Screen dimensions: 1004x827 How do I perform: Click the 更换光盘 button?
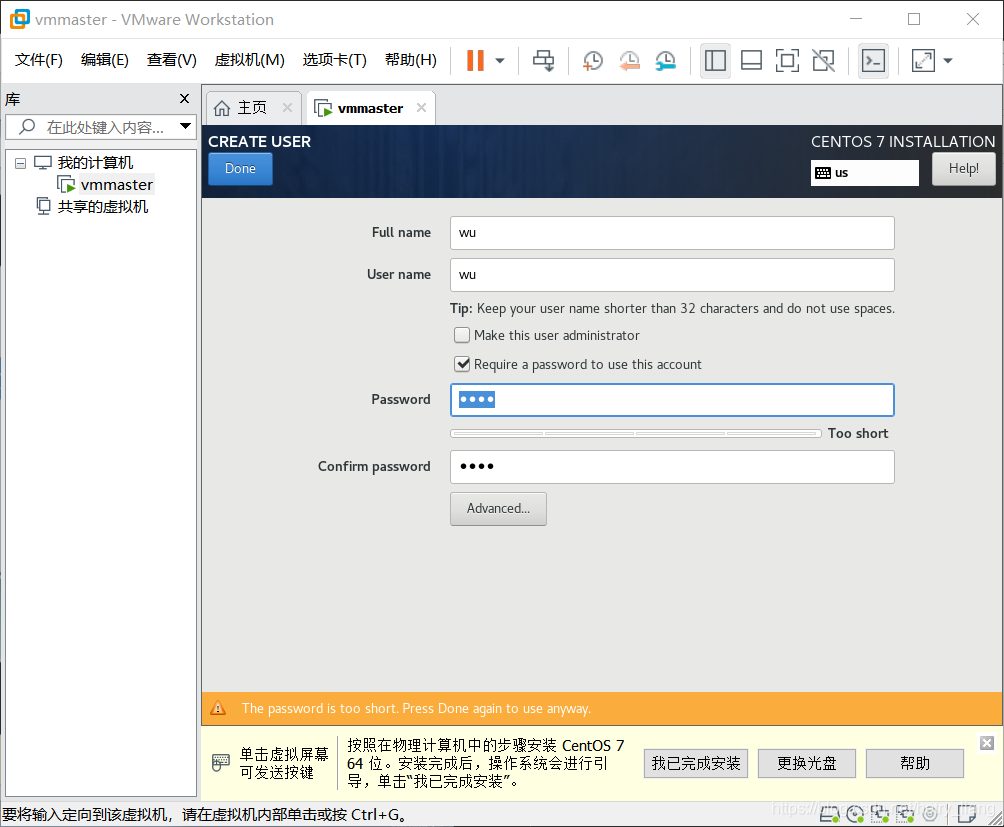[x=807, y=763]
